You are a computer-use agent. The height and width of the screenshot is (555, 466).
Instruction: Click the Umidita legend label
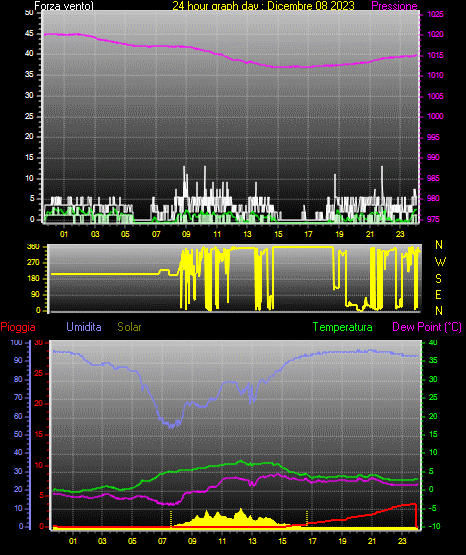point(84,327)
